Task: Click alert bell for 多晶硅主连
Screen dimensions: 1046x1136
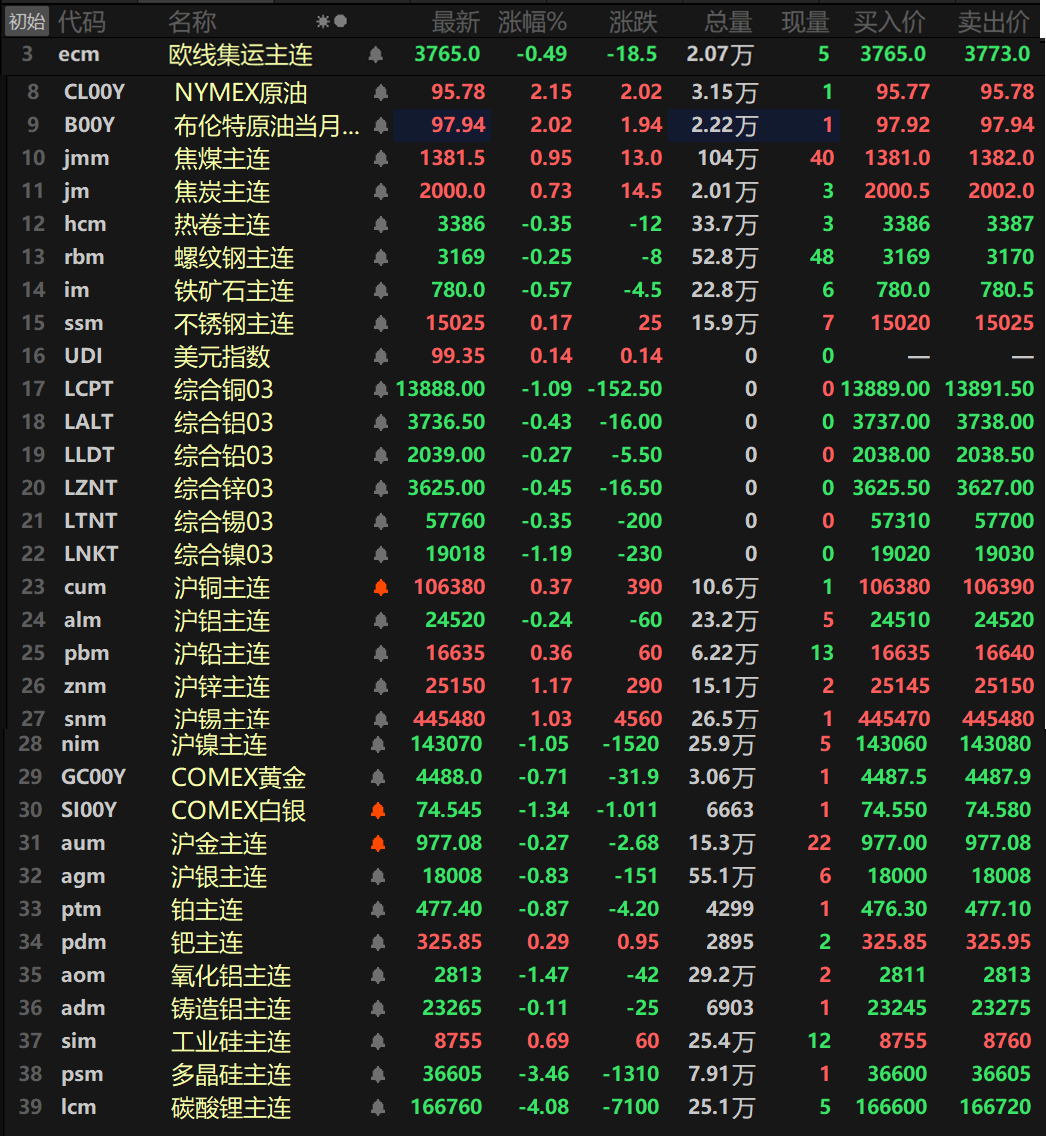Action: pyautogui.click(x=378, y=1074)
